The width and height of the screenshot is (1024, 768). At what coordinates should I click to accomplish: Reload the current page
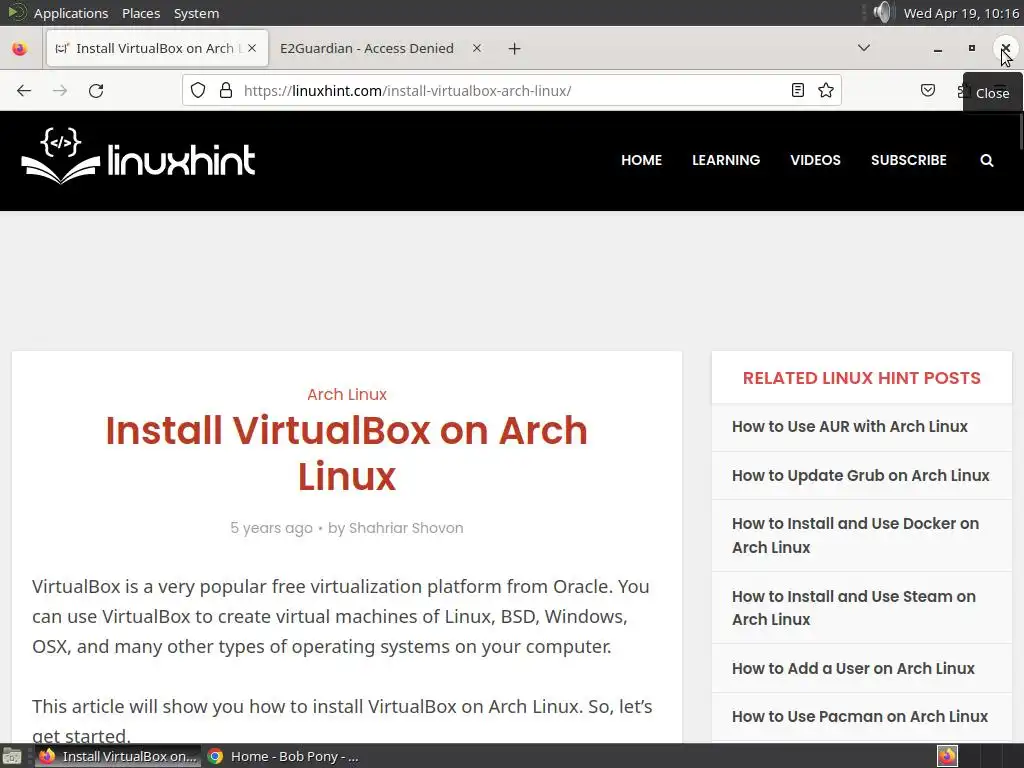pos(96,91)
